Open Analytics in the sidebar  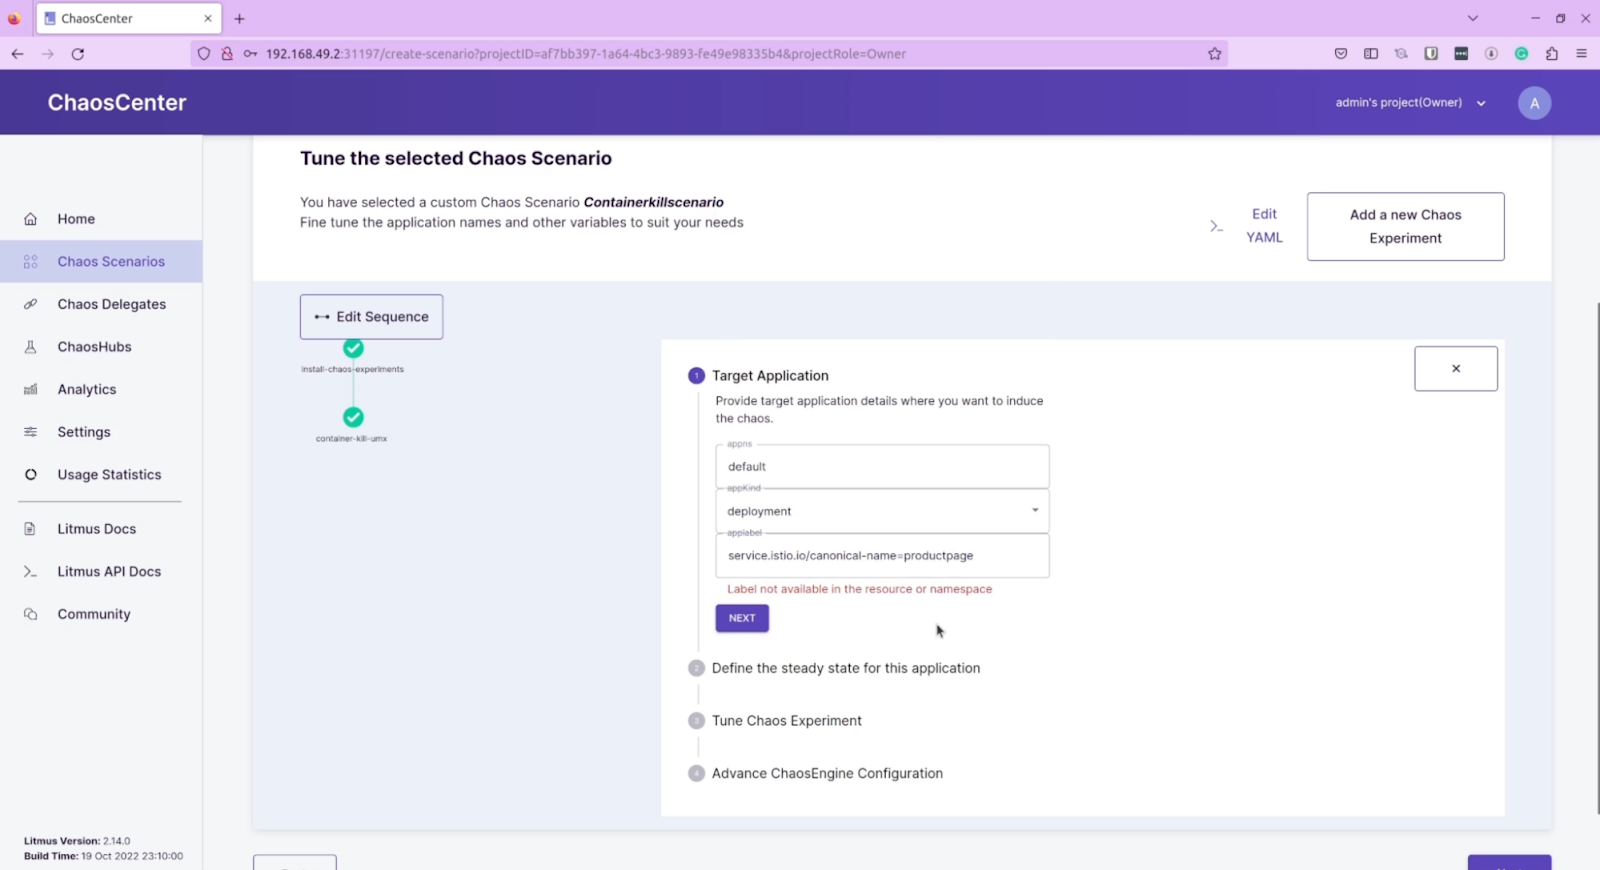pyautogui.click(x=86, y=390)
